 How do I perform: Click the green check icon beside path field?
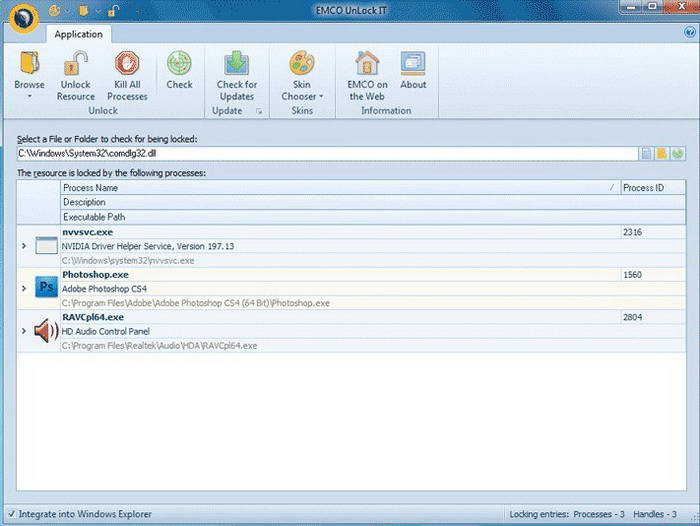[x=678, y=154]
